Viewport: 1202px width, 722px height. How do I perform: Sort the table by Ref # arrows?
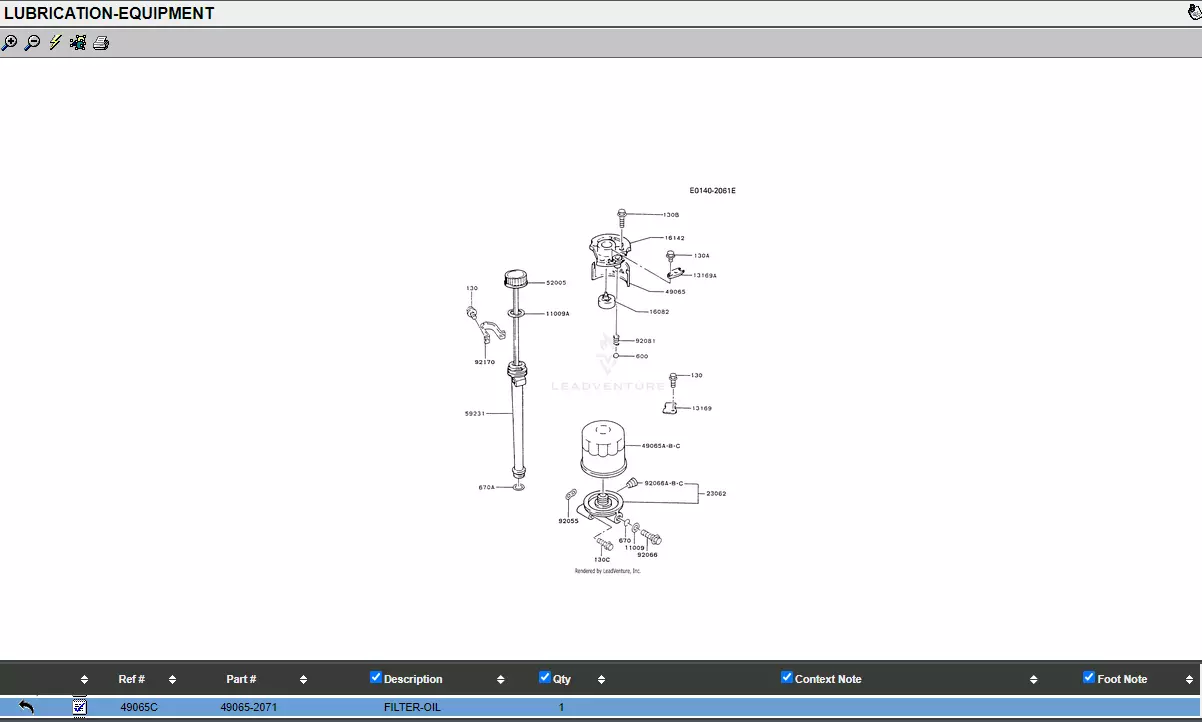172,680
